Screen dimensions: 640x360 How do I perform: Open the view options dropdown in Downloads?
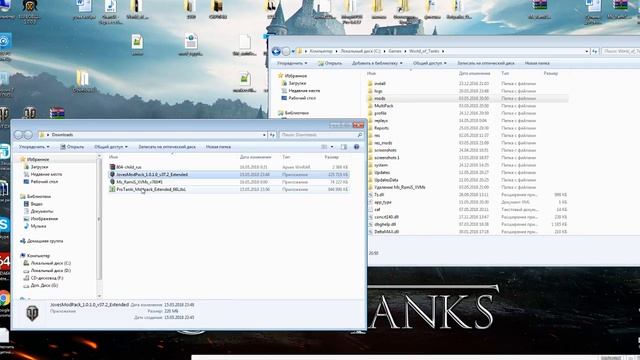332,147
